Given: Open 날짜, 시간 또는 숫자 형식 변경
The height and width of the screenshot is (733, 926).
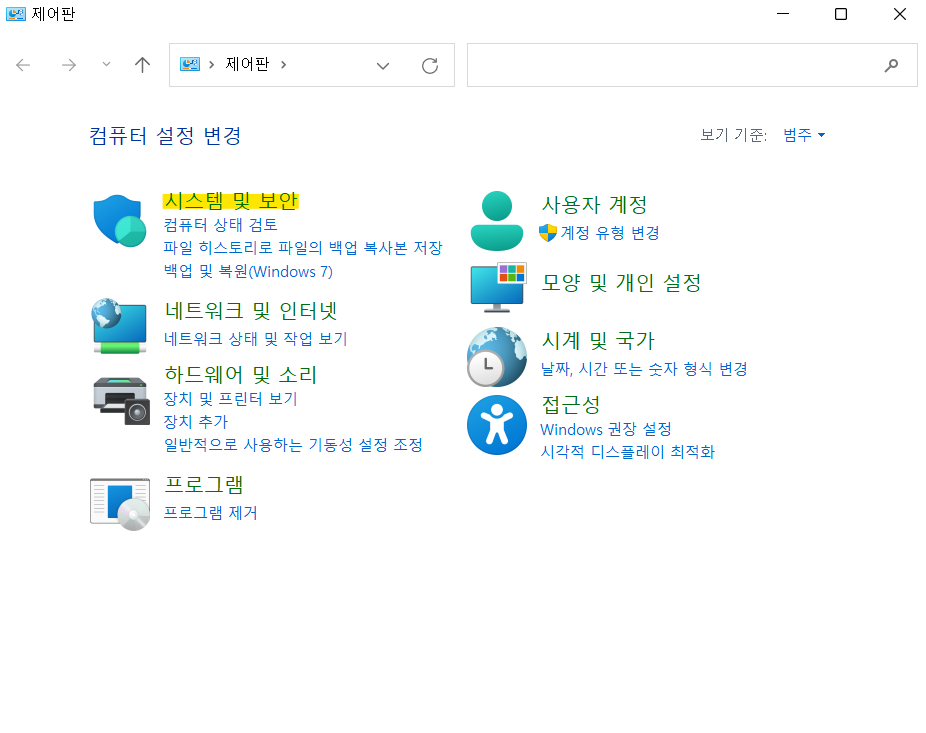Looking at the screenshot, I should (x=644, y=369).
